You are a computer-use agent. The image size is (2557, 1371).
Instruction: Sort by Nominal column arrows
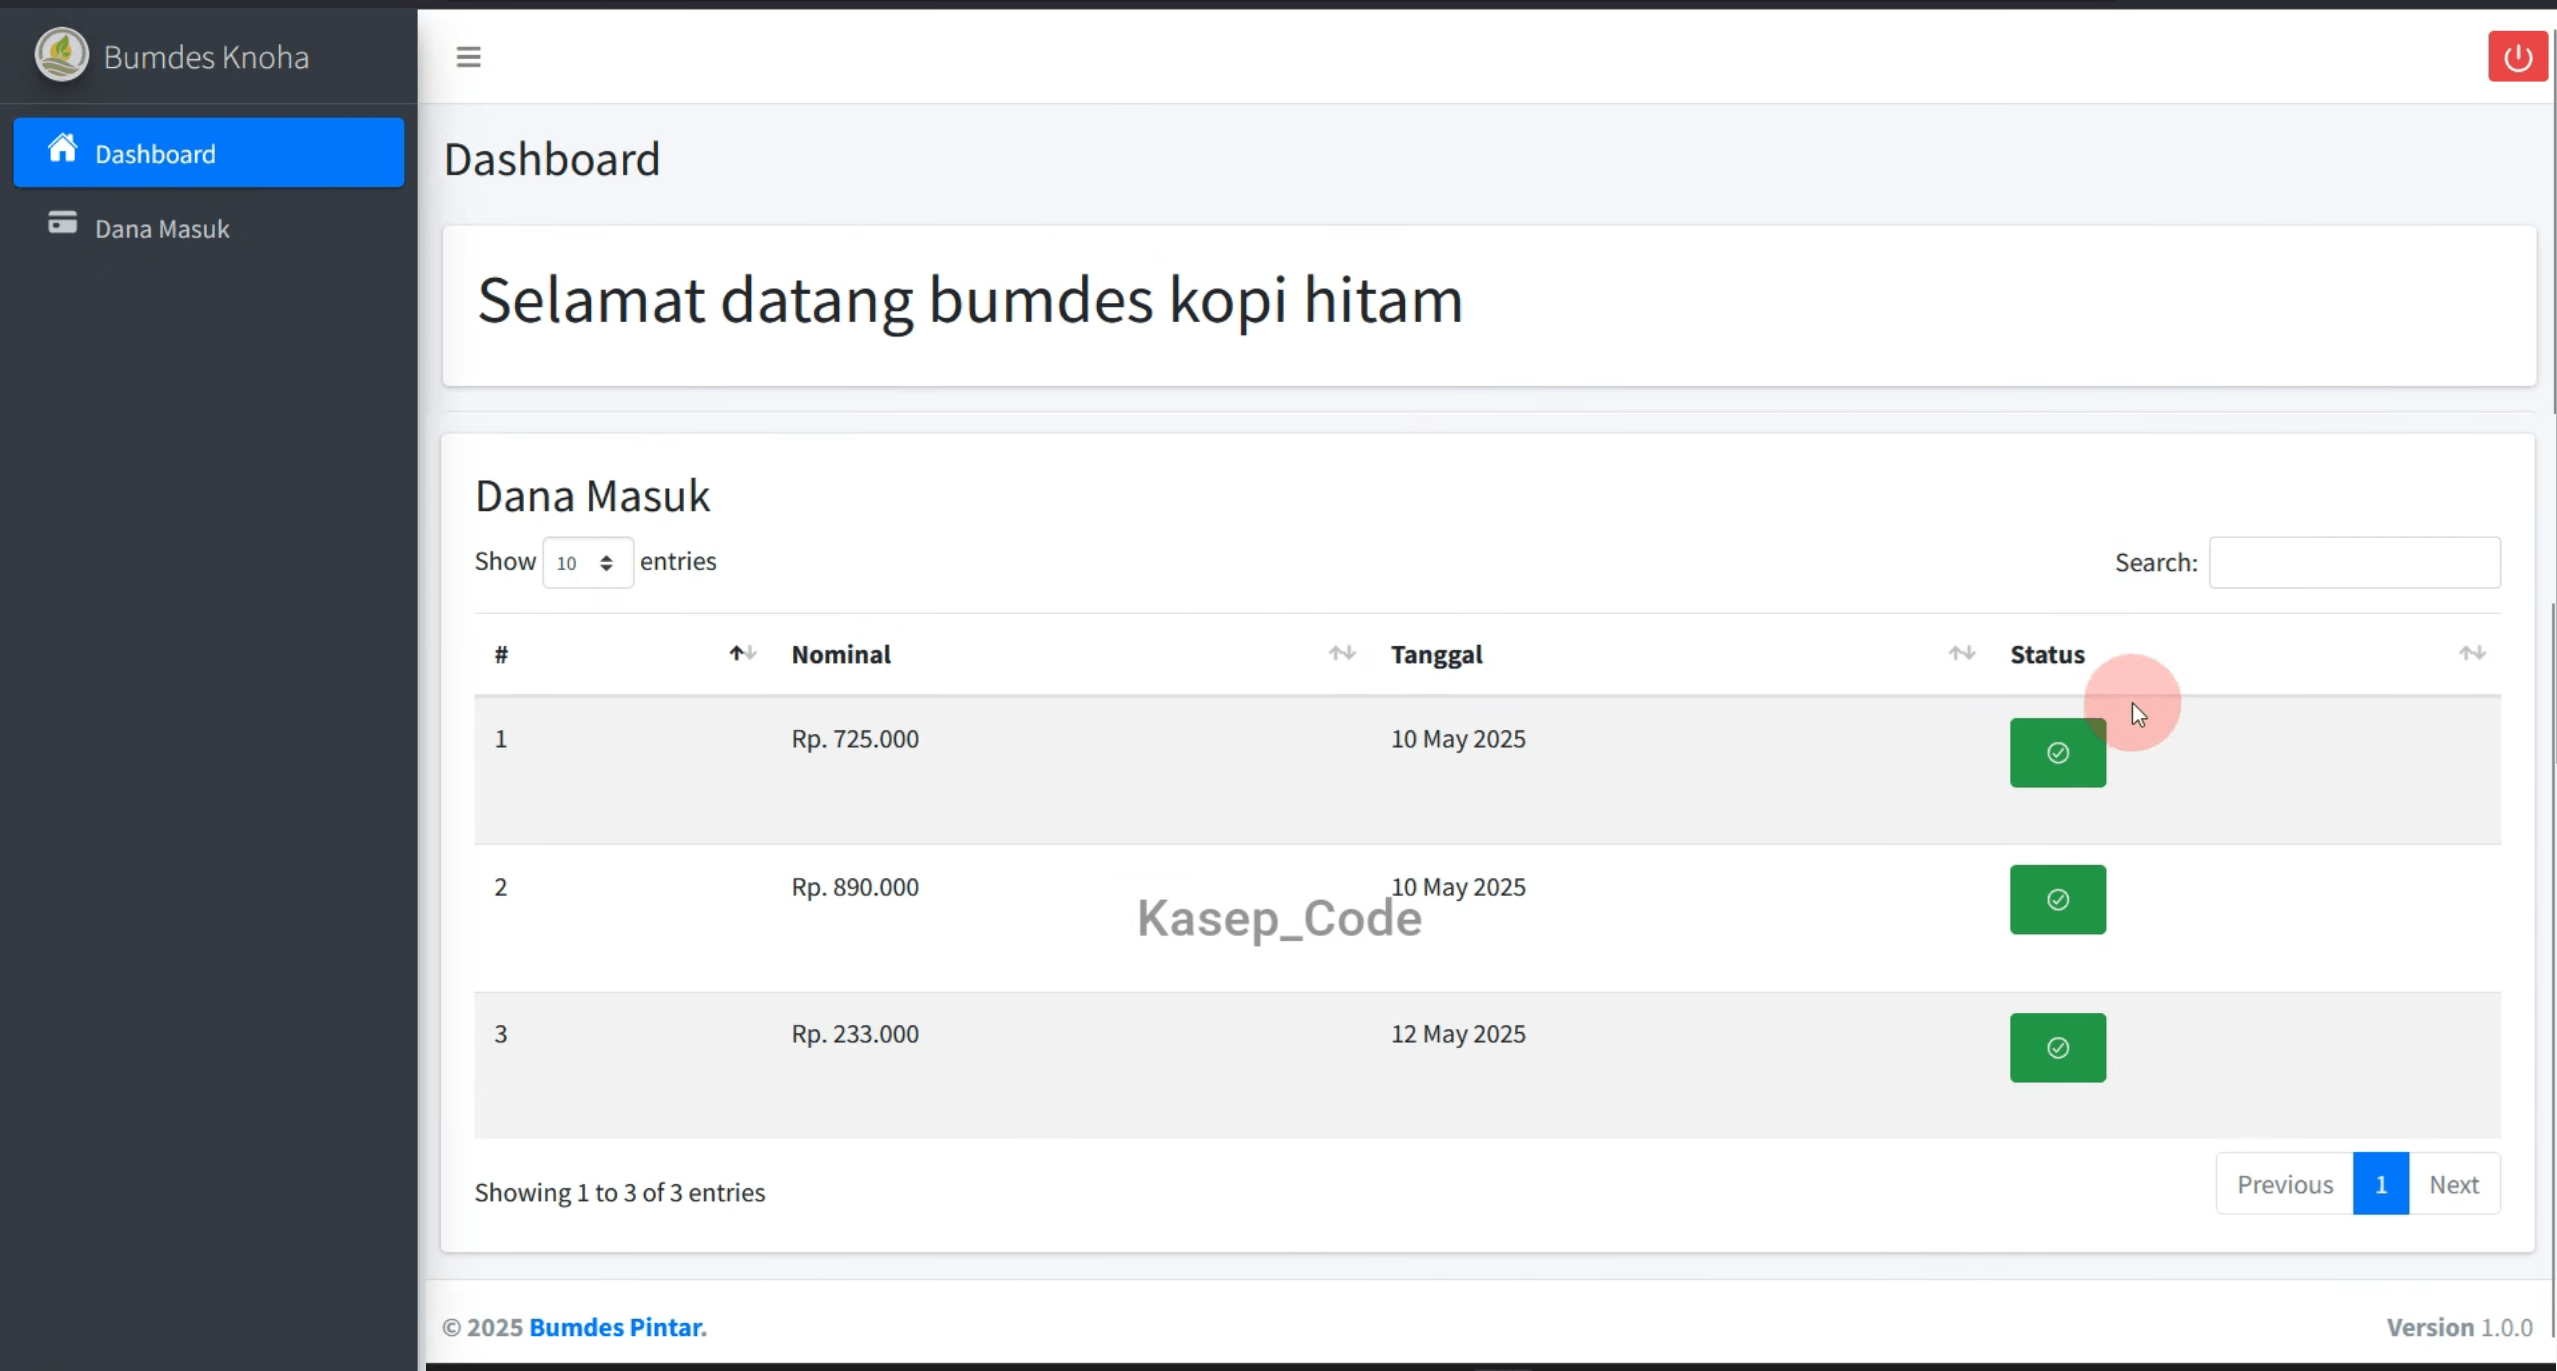1342,653
